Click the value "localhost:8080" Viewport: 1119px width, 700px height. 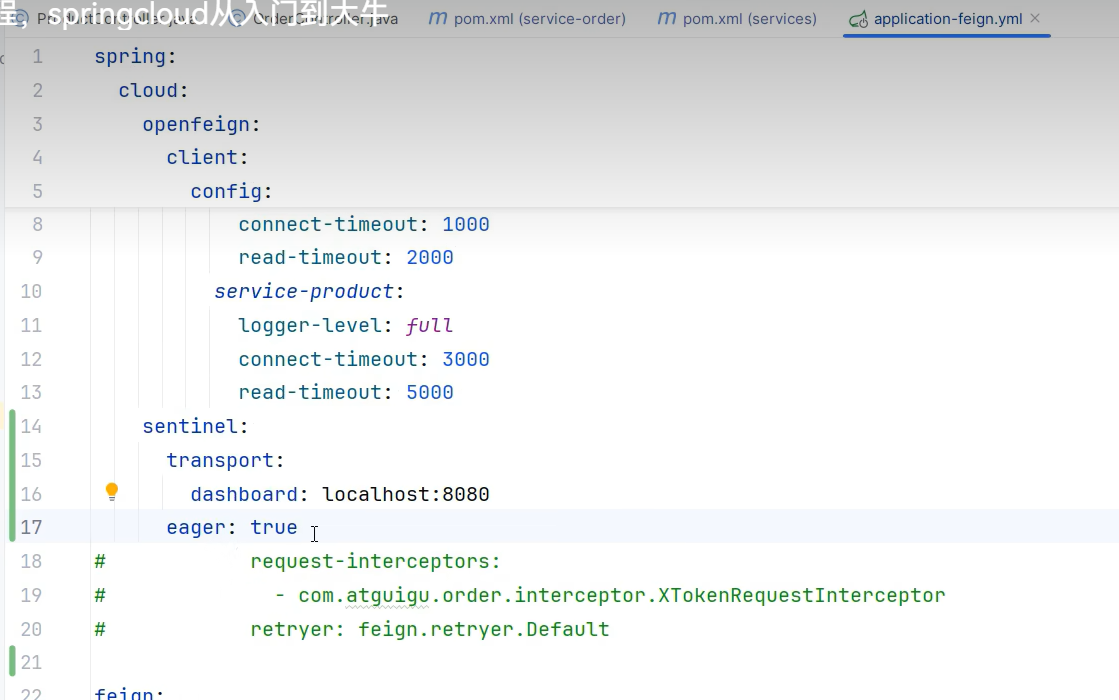[x=405, y=494]
